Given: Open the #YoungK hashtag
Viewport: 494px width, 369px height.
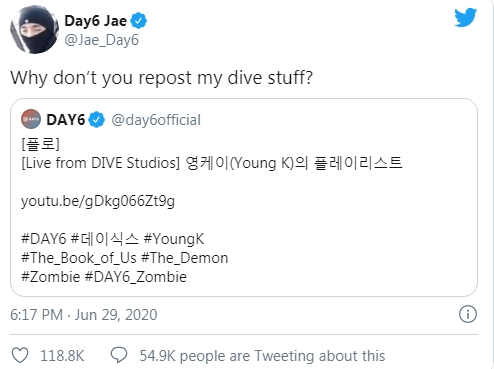Looking at the screenshot, I should pyautogui.click(x=174, y=239).
